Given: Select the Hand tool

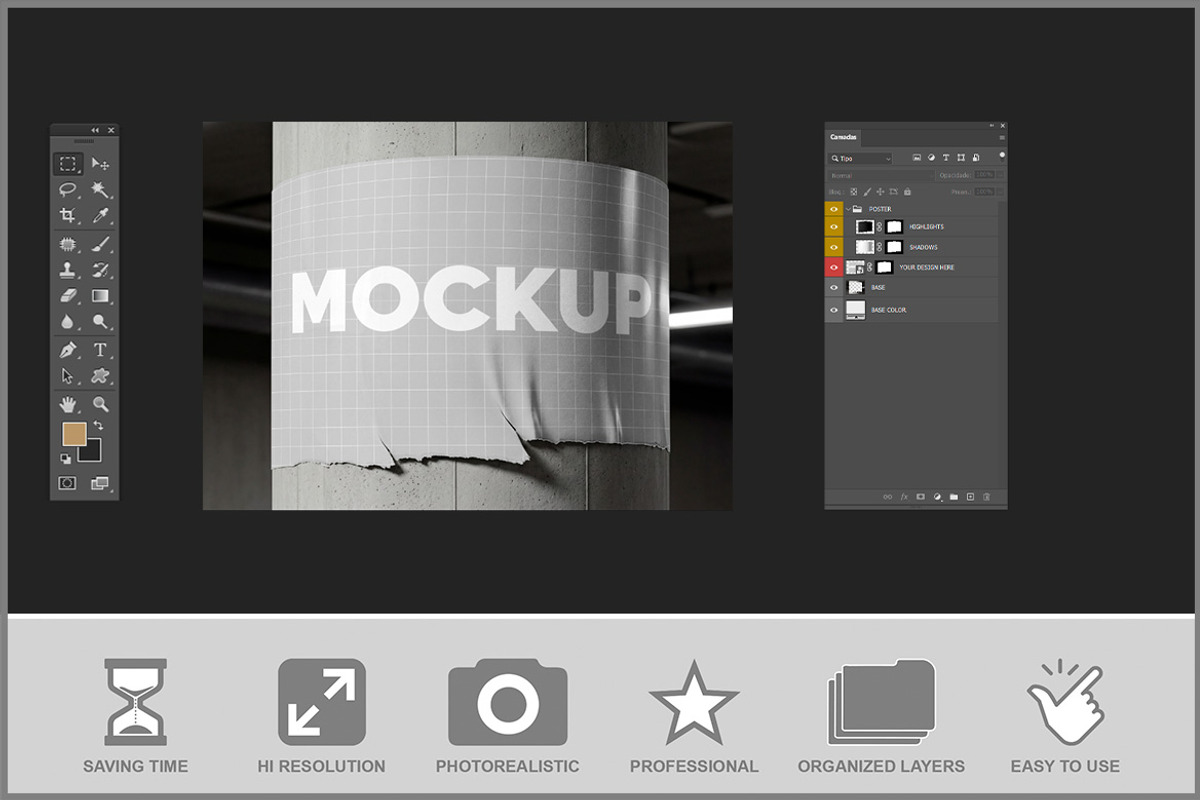Looking at the screenshot, I should coord(68,405).
